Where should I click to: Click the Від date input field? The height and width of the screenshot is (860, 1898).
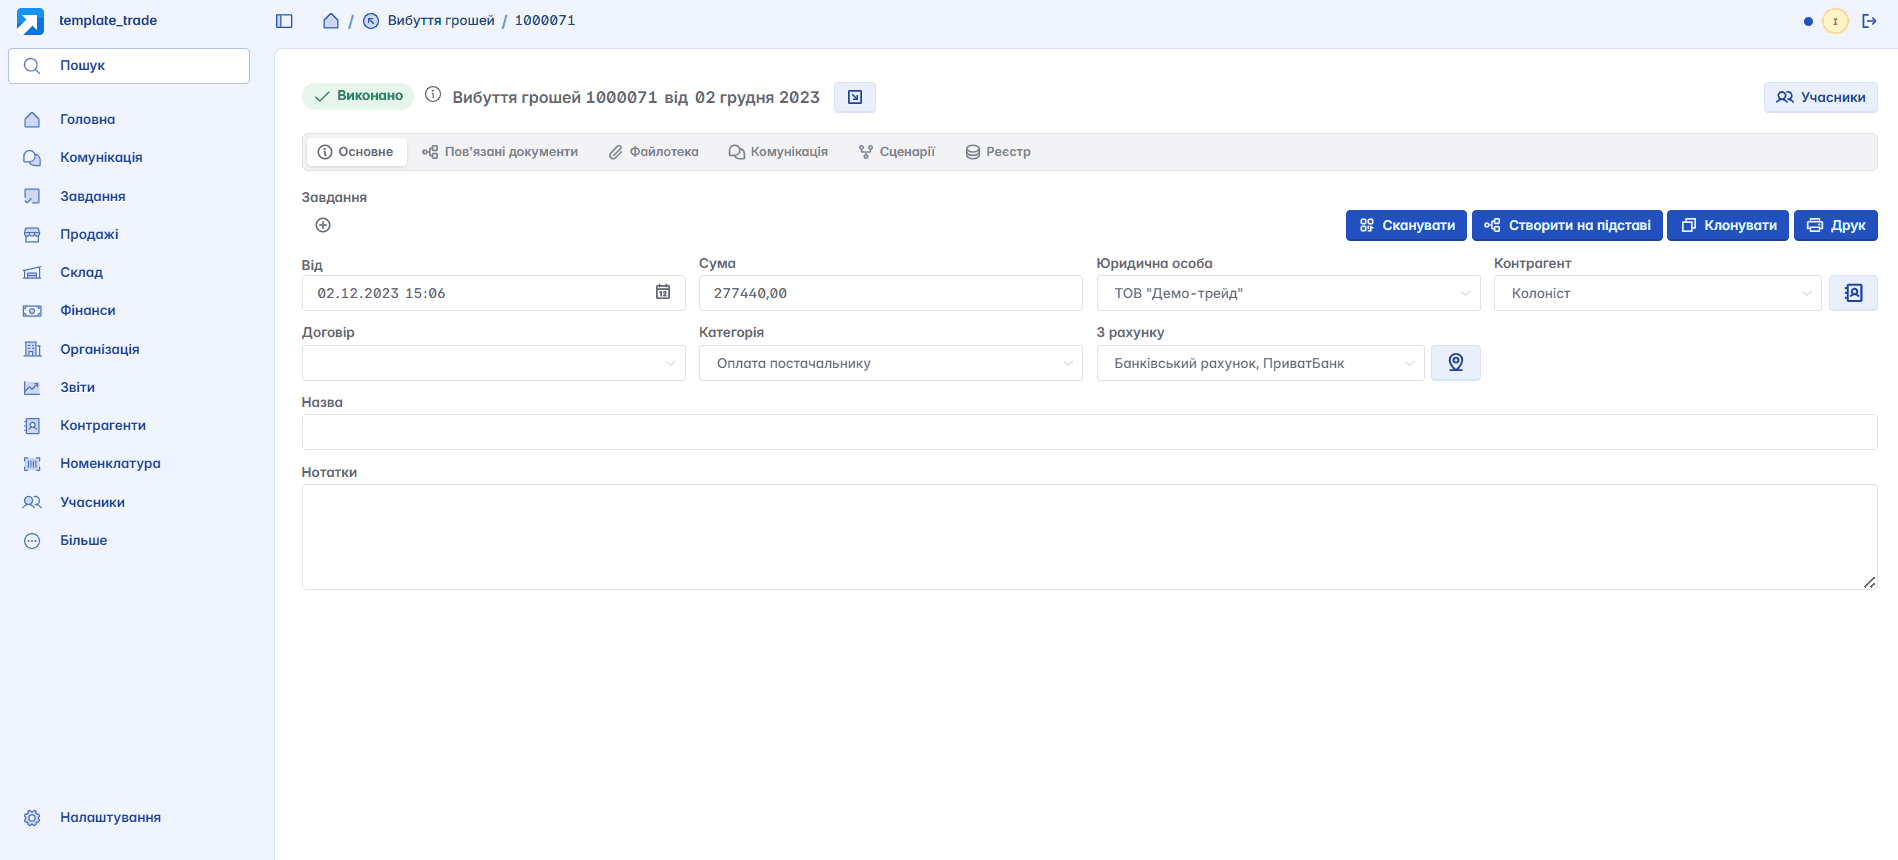(x=494, y=293)
